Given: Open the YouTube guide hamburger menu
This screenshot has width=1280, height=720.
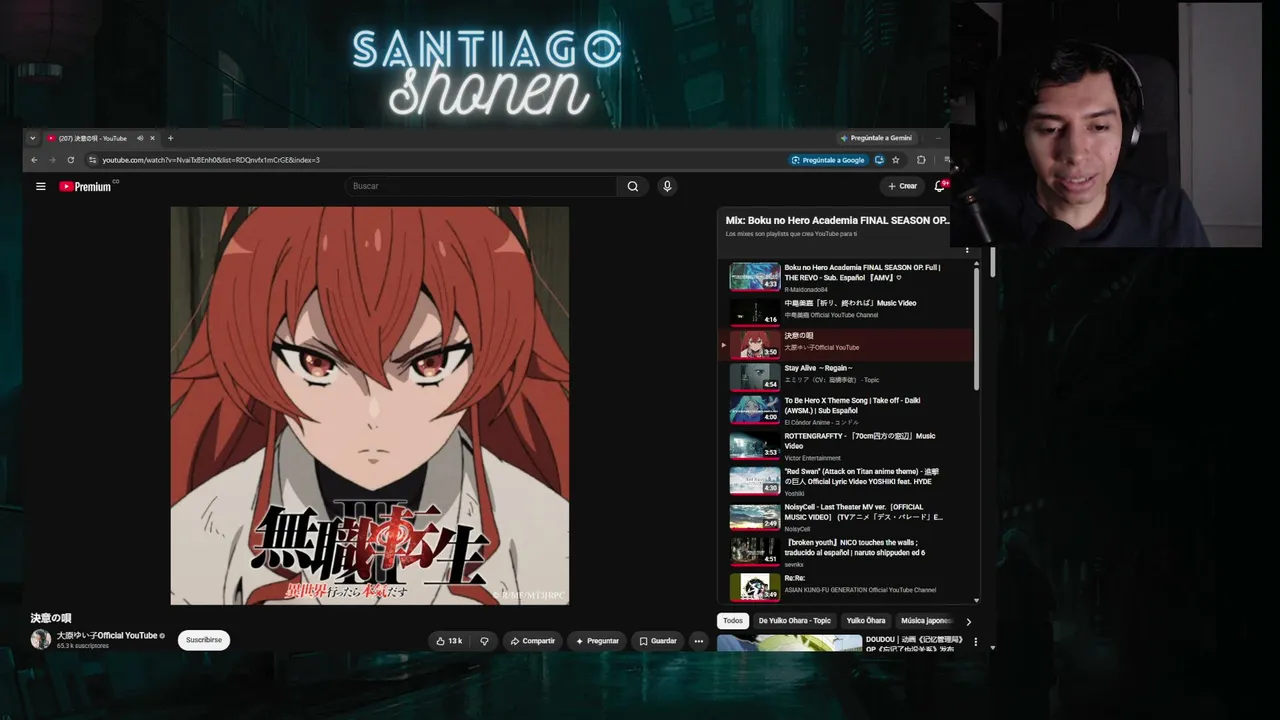Looking at the screenshot, I should [40, 186].
